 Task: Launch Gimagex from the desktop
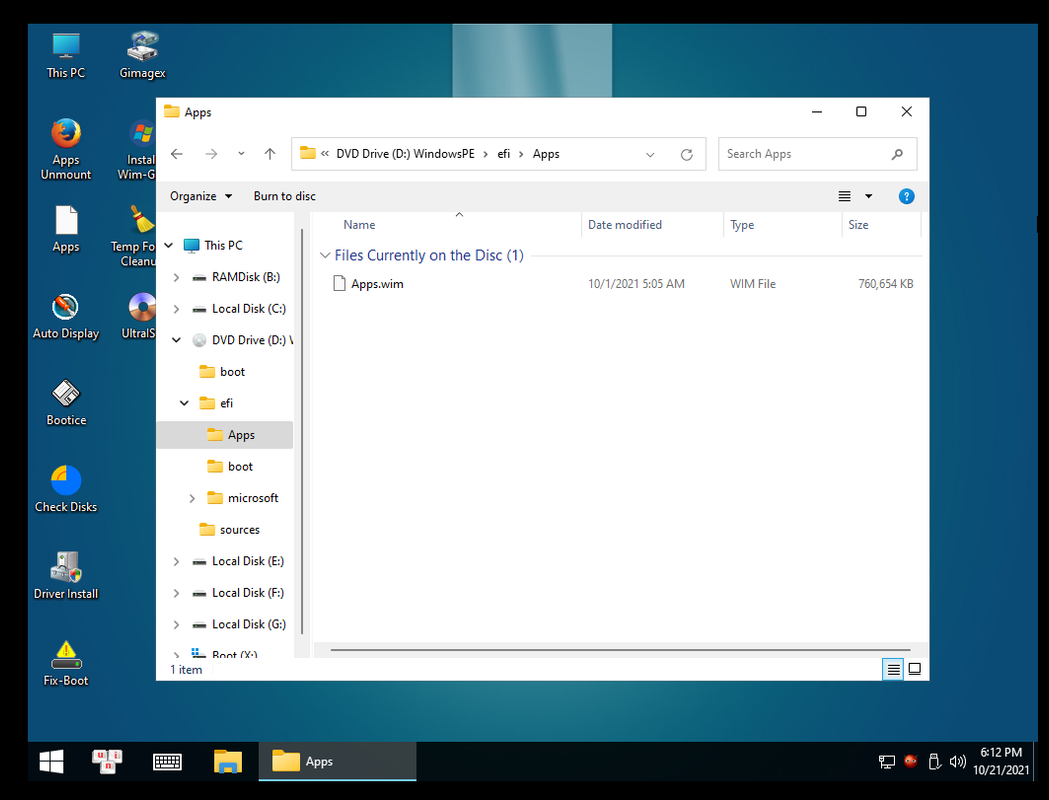tap(142, 56)
